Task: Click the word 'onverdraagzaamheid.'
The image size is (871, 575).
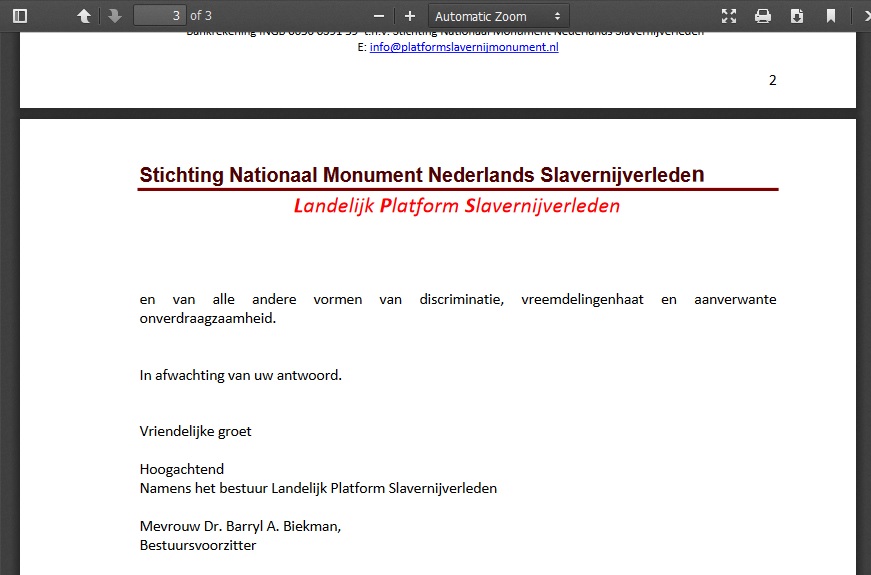Action: click(208, 318)
